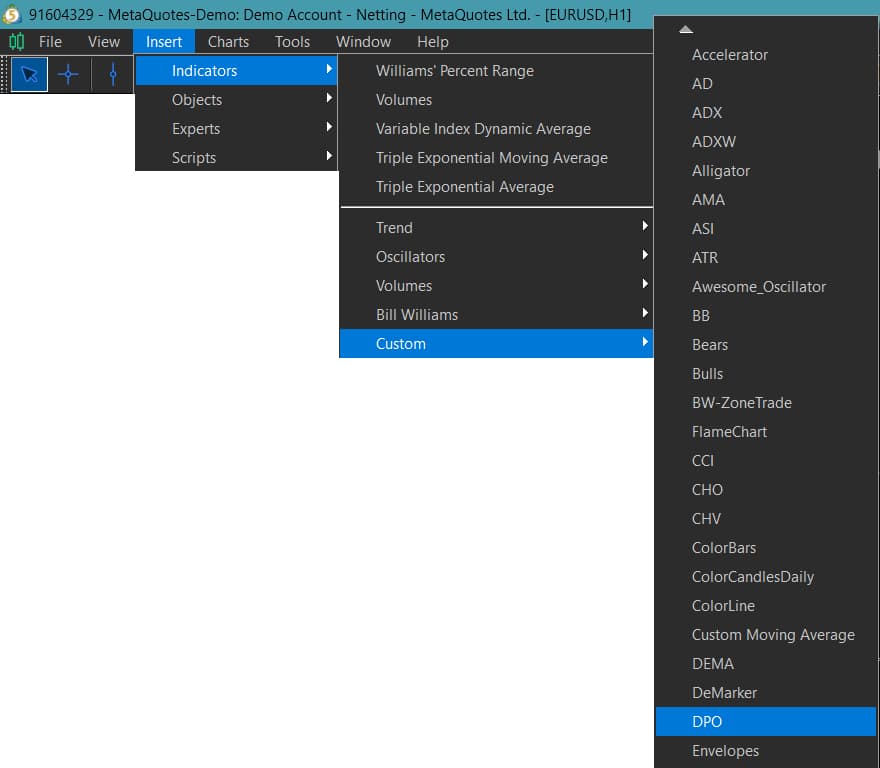Open the Charts menu
This screenshot has height=768, width=880.
point(228,42)
